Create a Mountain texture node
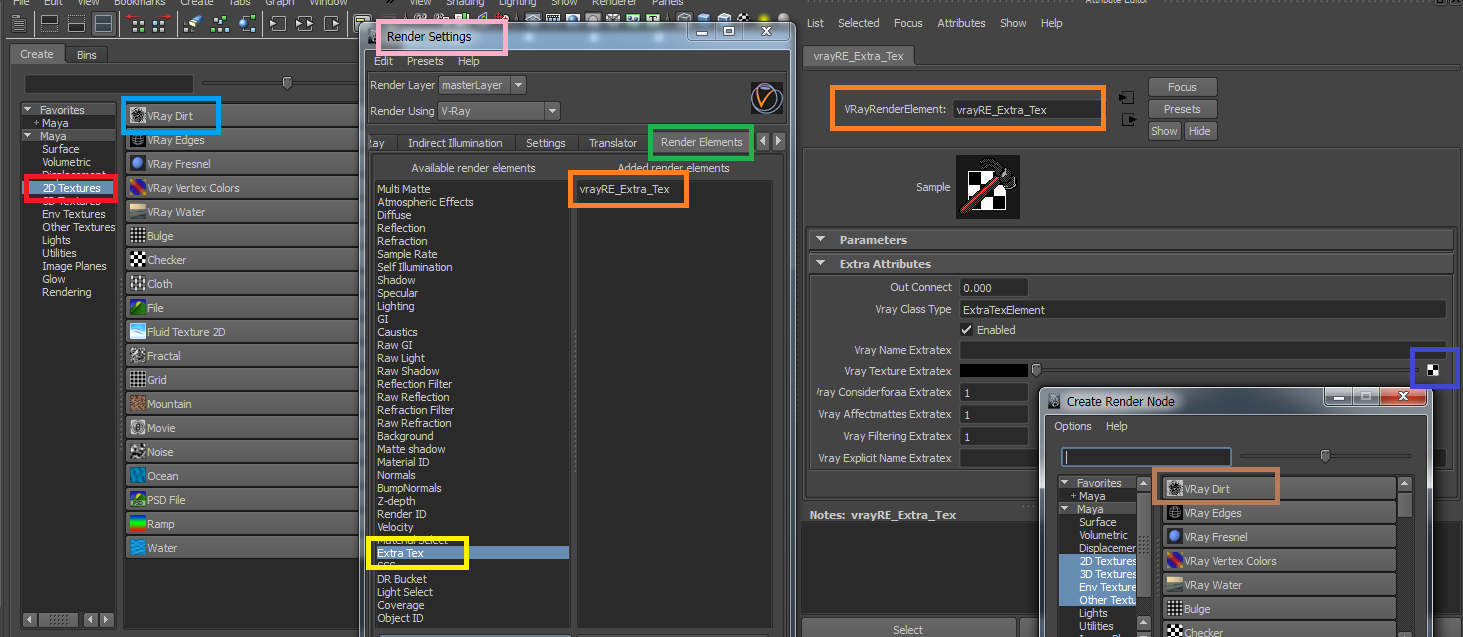 pos(241,404)
